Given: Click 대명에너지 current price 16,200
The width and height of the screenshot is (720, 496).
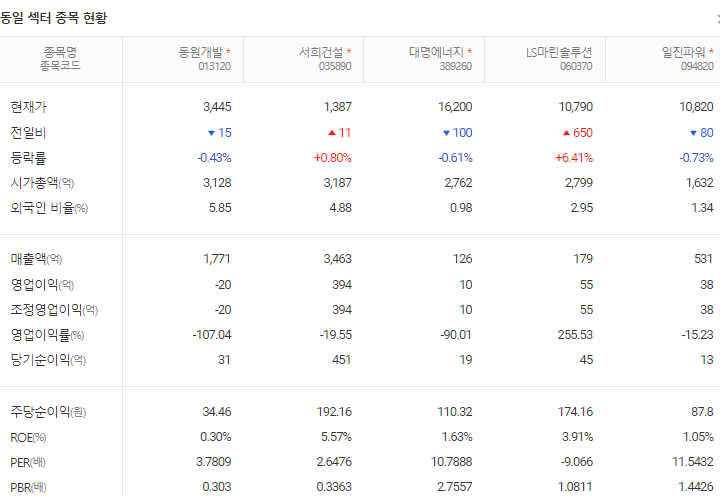Looking at the screenshot, I should pyautogui.click(x=455, y=107).
